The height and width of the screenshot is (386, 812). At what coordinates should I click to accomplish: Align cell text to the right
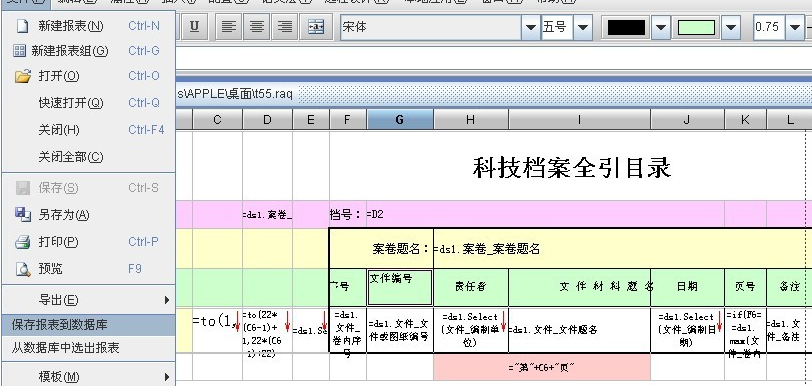click(x=285, y=26)
